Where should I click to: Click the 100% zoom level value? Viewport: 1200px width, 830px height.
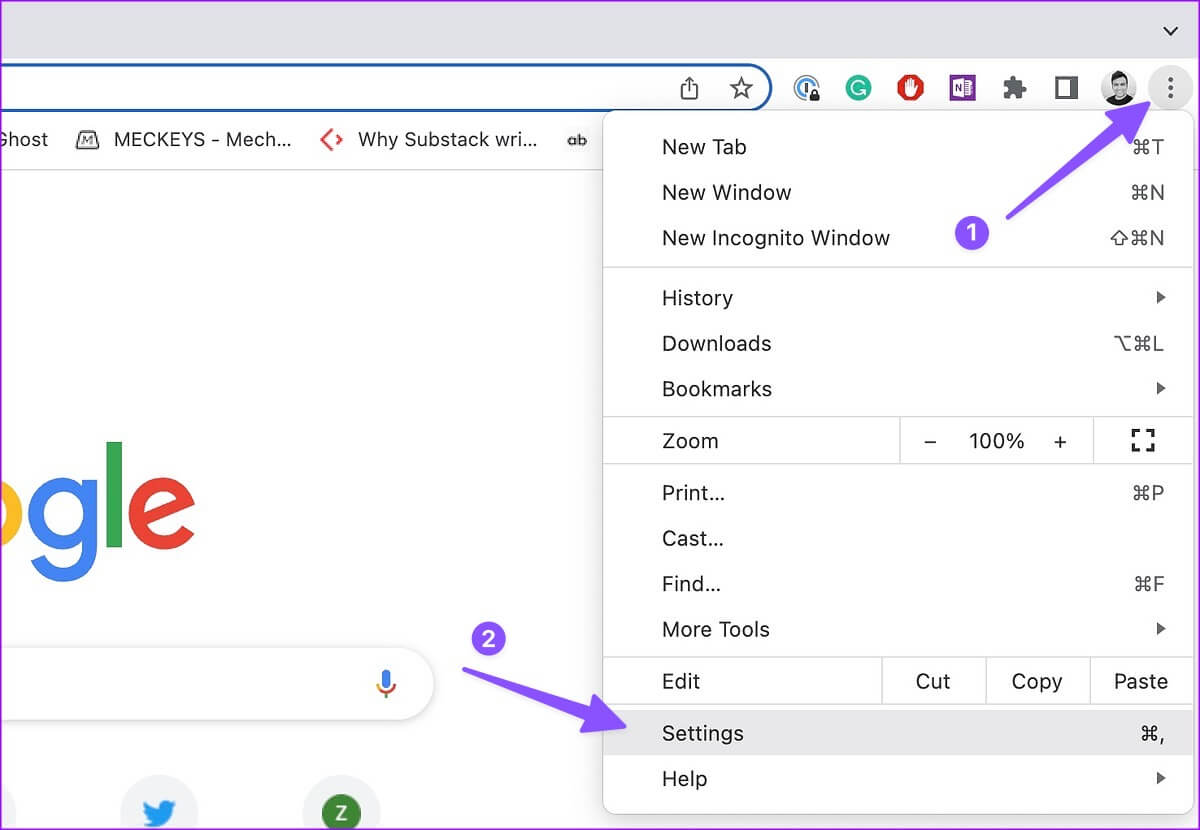996,441
